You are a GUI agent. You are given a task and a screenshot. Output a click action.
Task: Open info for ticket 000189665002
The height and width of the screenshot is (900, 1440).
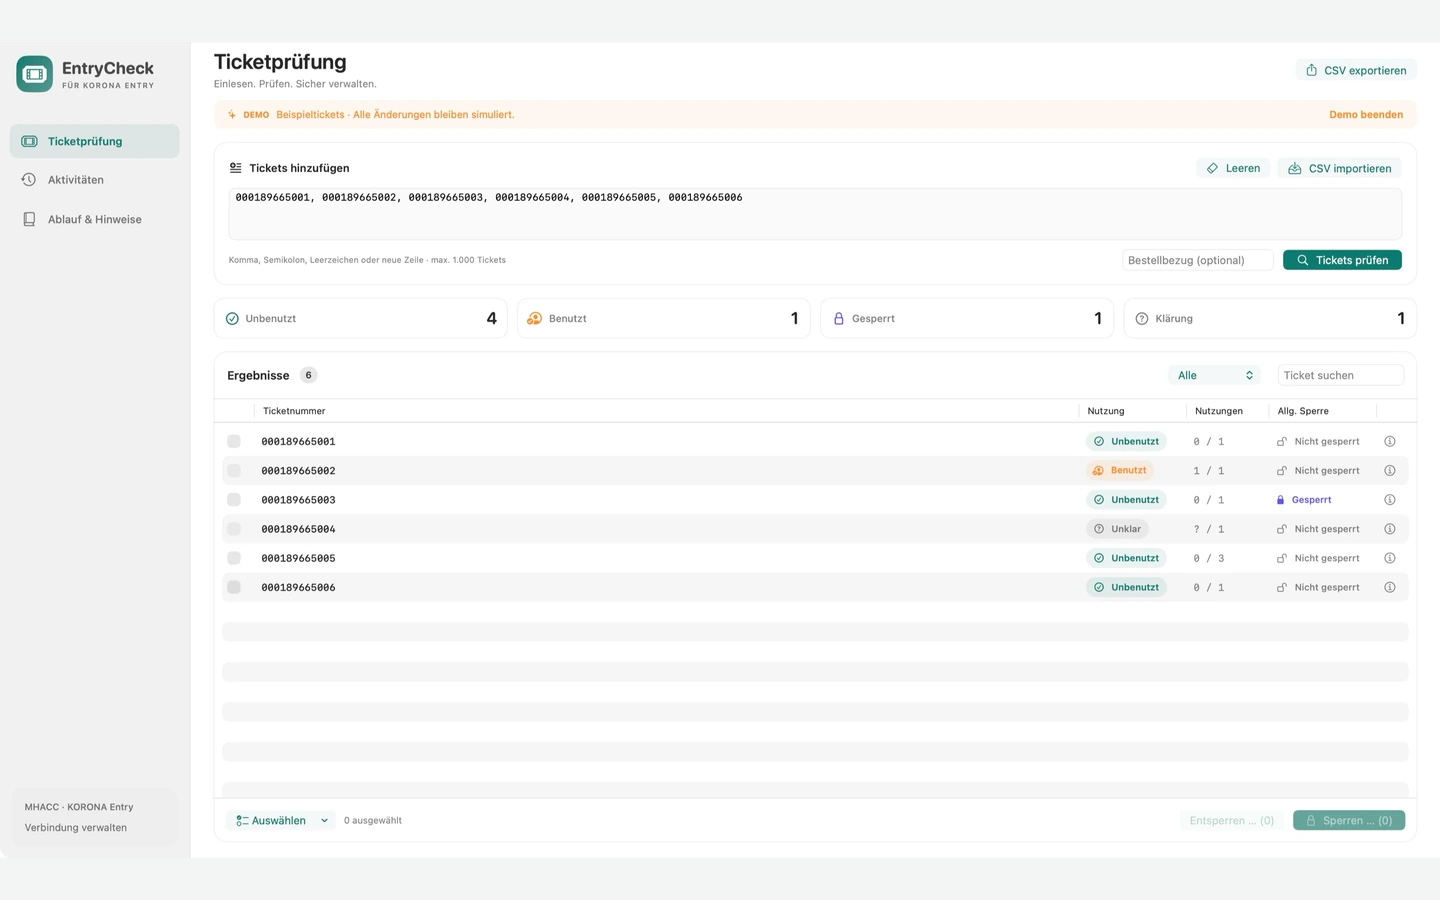[1389, 470]
